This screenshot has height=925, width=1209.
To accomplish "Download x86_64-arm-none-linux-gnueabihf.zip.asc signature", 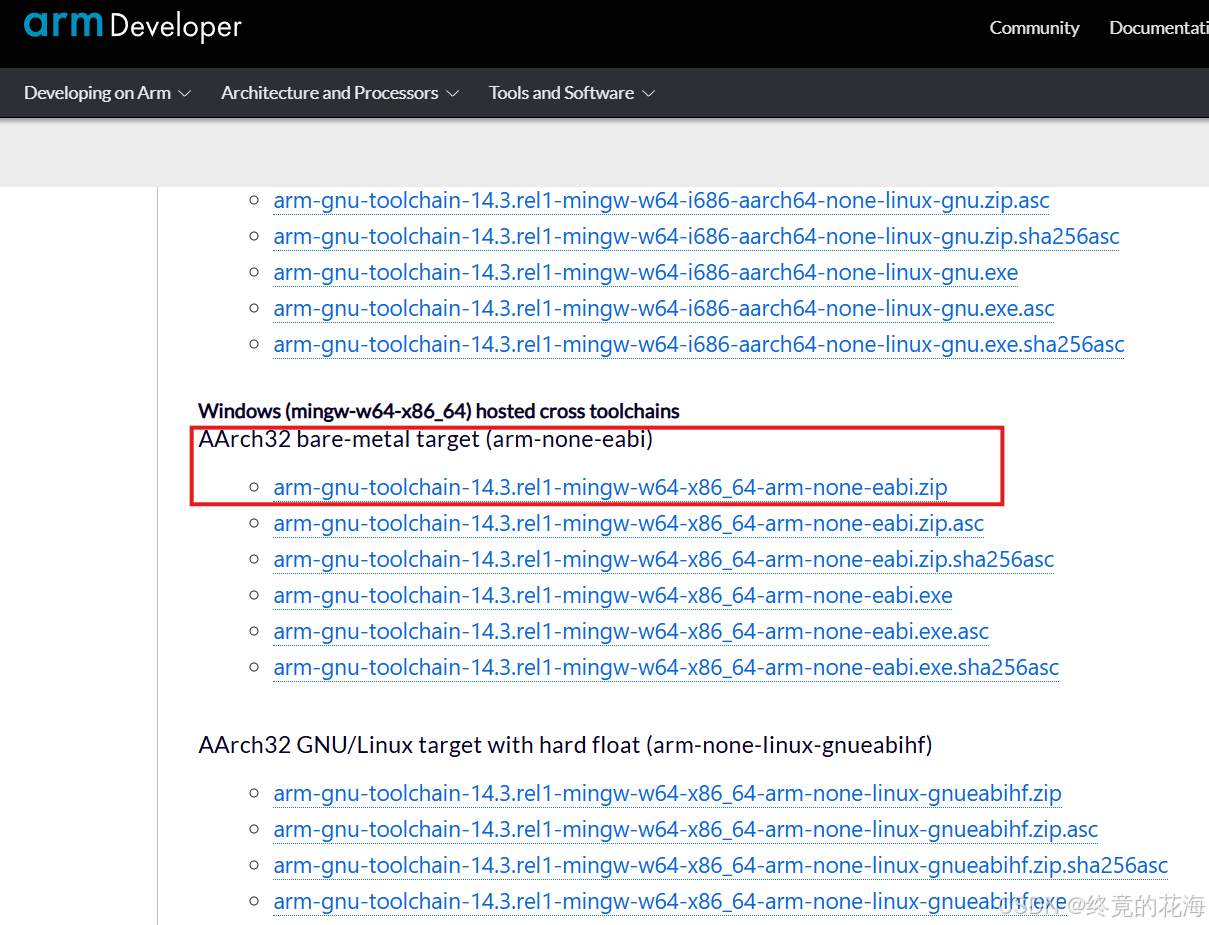I will click(685, 830).
